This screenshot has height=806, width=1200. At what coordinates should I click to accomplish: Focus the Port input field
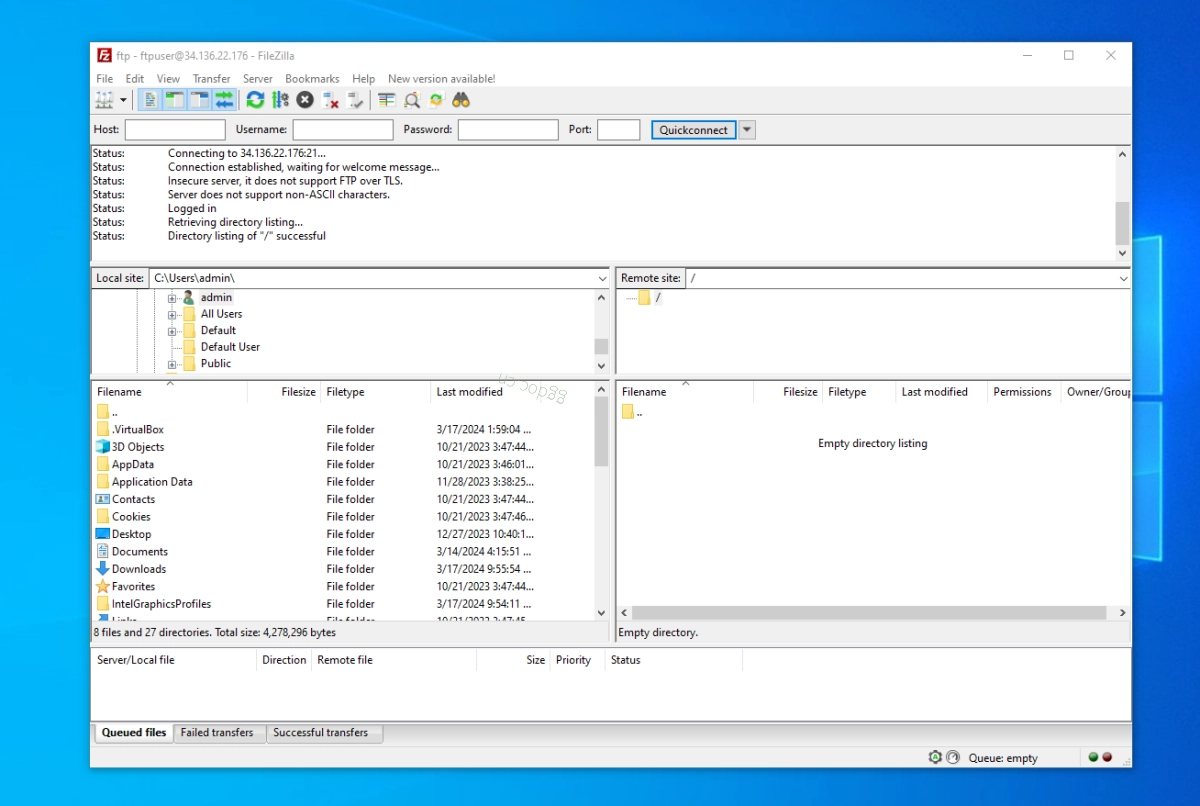619,130
